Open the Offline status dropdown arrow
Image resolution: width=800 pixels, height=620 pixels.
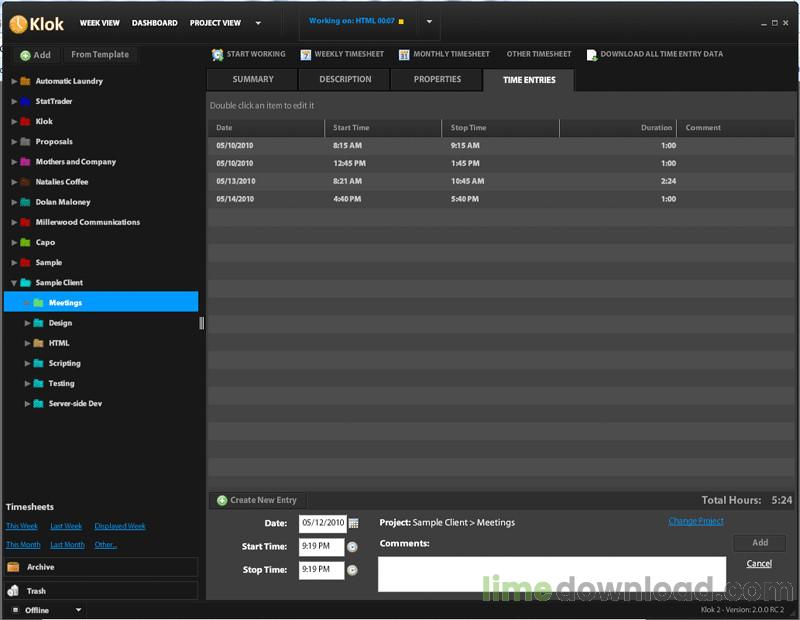[79, 610]
